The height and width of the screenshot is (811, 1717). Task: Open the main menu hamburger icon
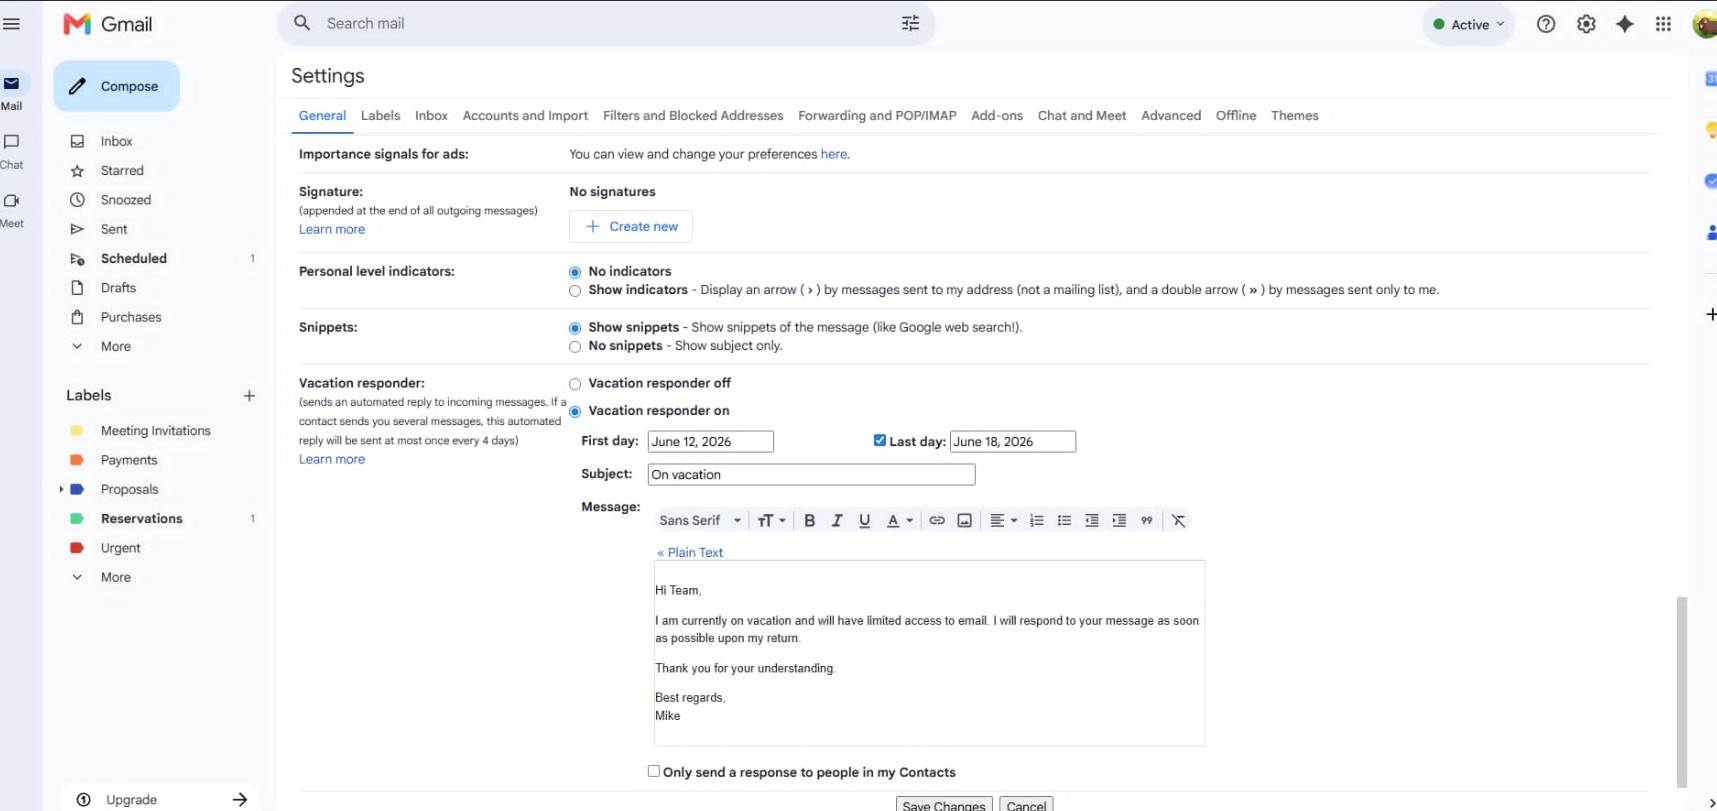12,24
